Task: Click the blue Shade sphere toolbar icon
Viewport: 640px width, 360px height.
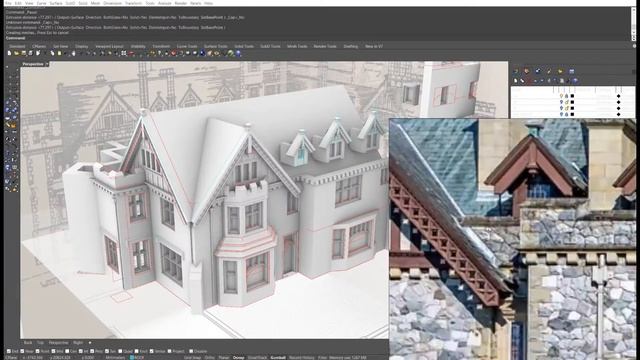Action: (202, 53)
